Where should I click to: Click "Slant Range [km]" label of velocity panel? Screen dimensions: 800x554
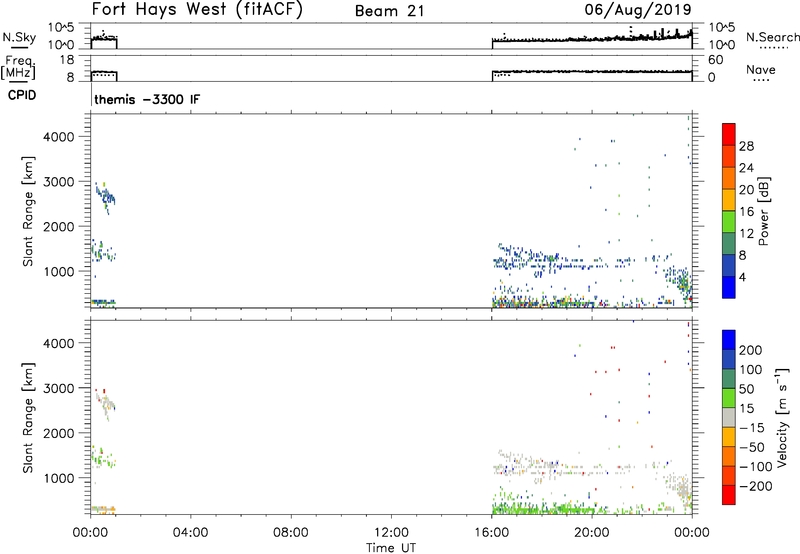point(28,418)
